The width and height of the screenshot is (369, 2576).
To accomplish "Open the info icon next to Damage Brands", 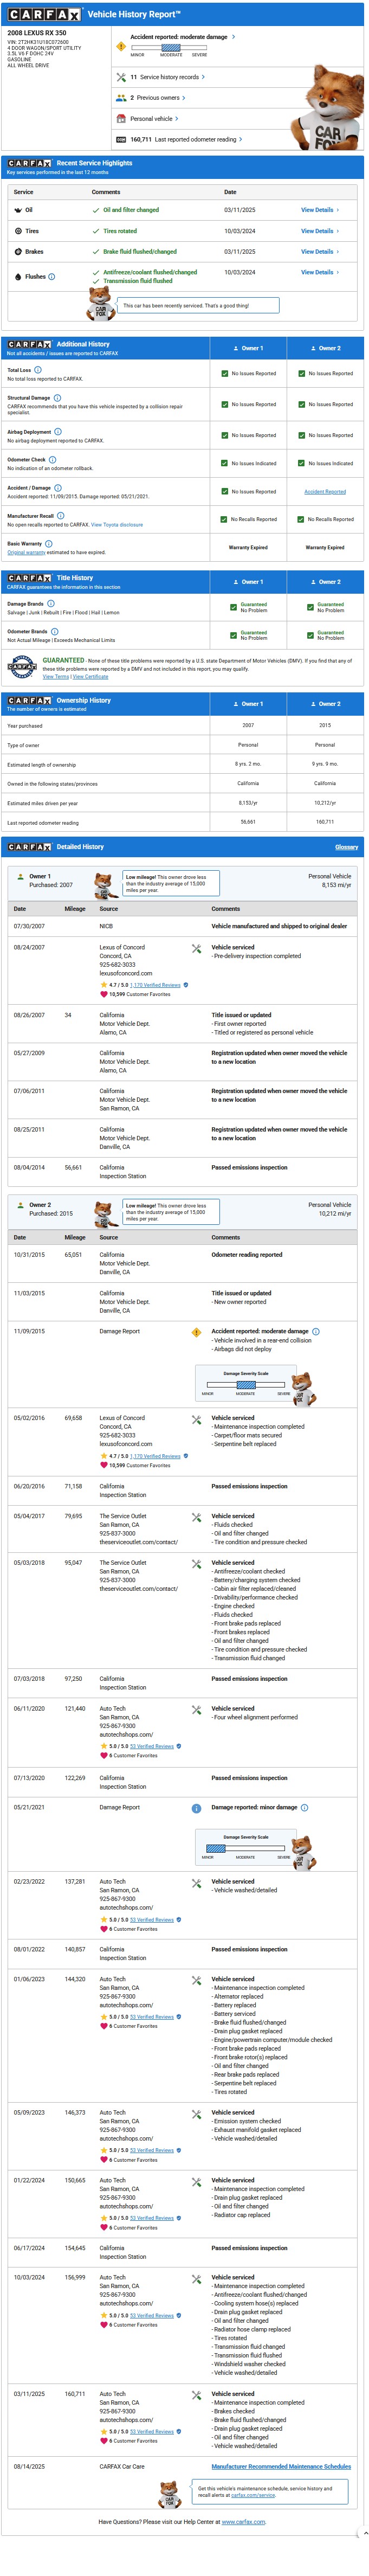I will click(x=51, y=604).
